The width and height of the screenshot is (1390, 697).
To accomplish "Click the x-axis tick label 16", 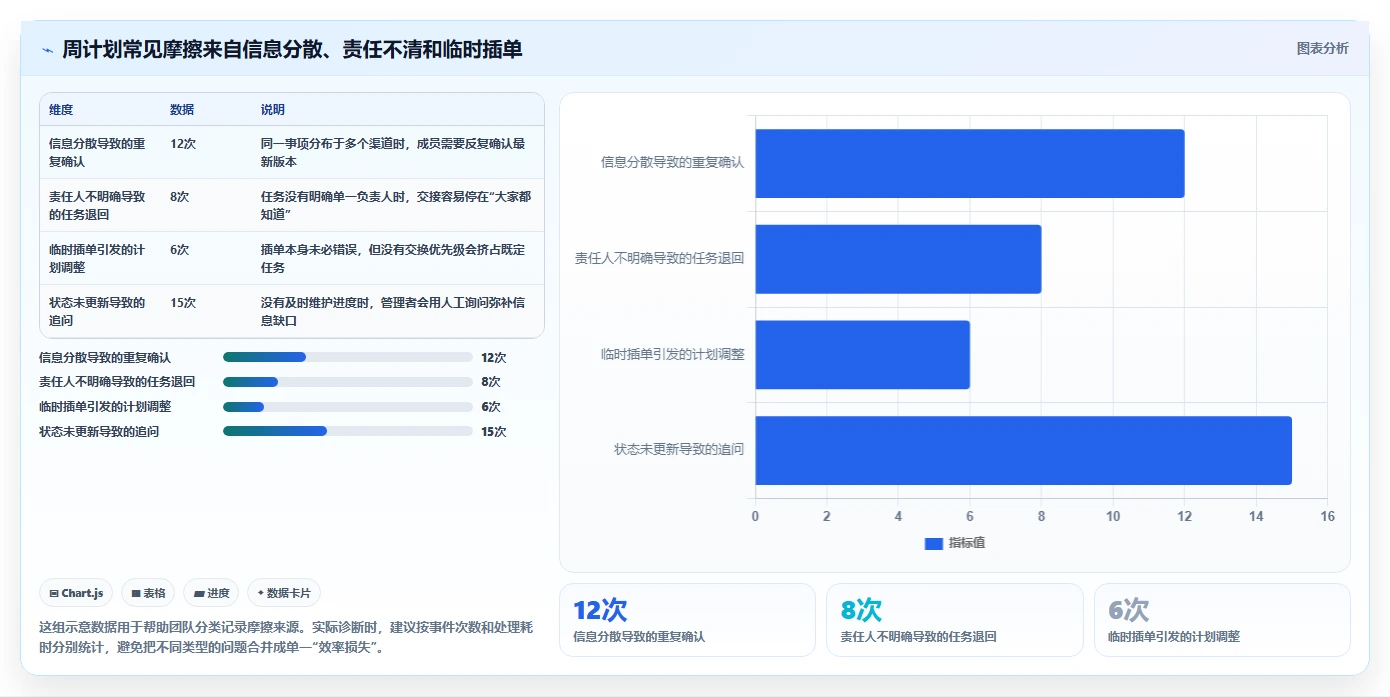I will pyautogui.click(x=1327, y=516).
